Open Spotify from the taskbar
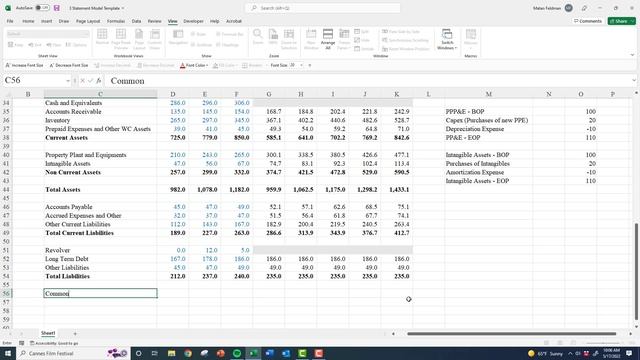This screenshot has height=360, width=640. (237, 353)
